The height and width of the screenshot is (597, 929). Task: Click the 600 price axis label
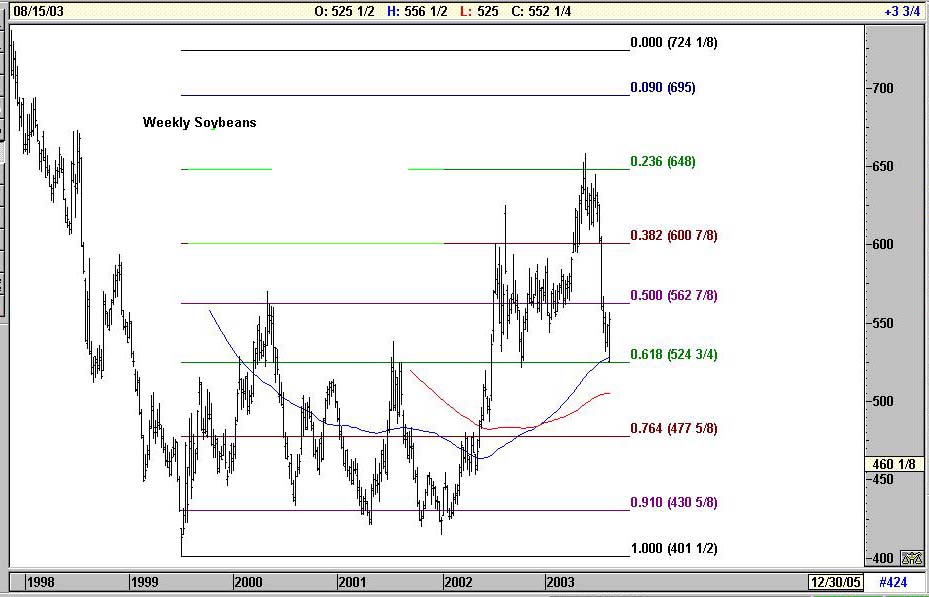pyautogui.click(x=882, y=245)
